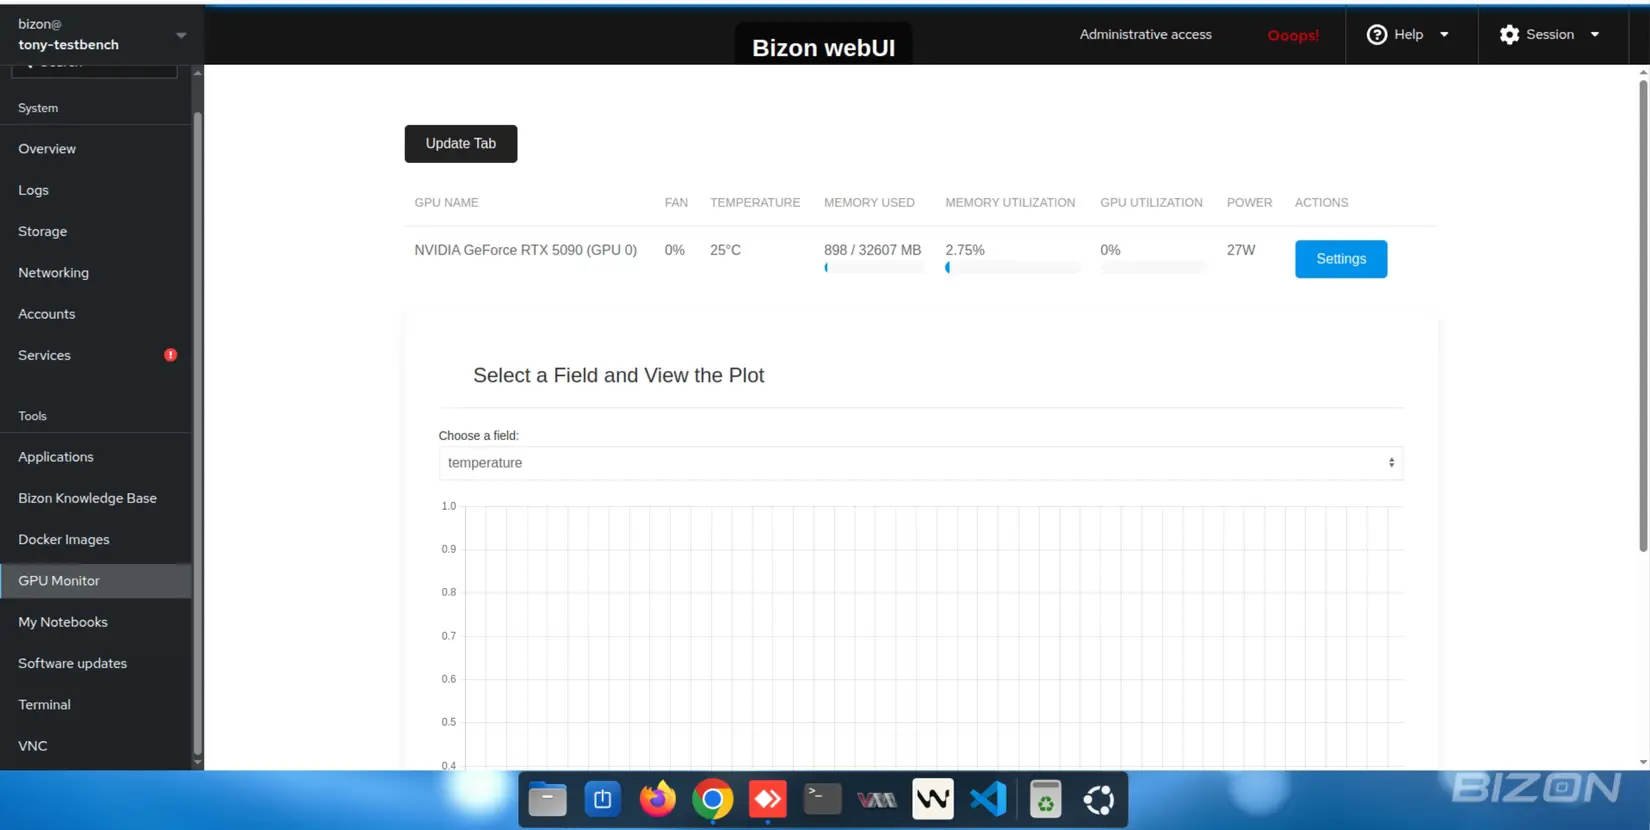This screenshot has width=1650, height=830.
Task: Open Settings for RTX 5090 GPU
Action: click(1341, 259)
